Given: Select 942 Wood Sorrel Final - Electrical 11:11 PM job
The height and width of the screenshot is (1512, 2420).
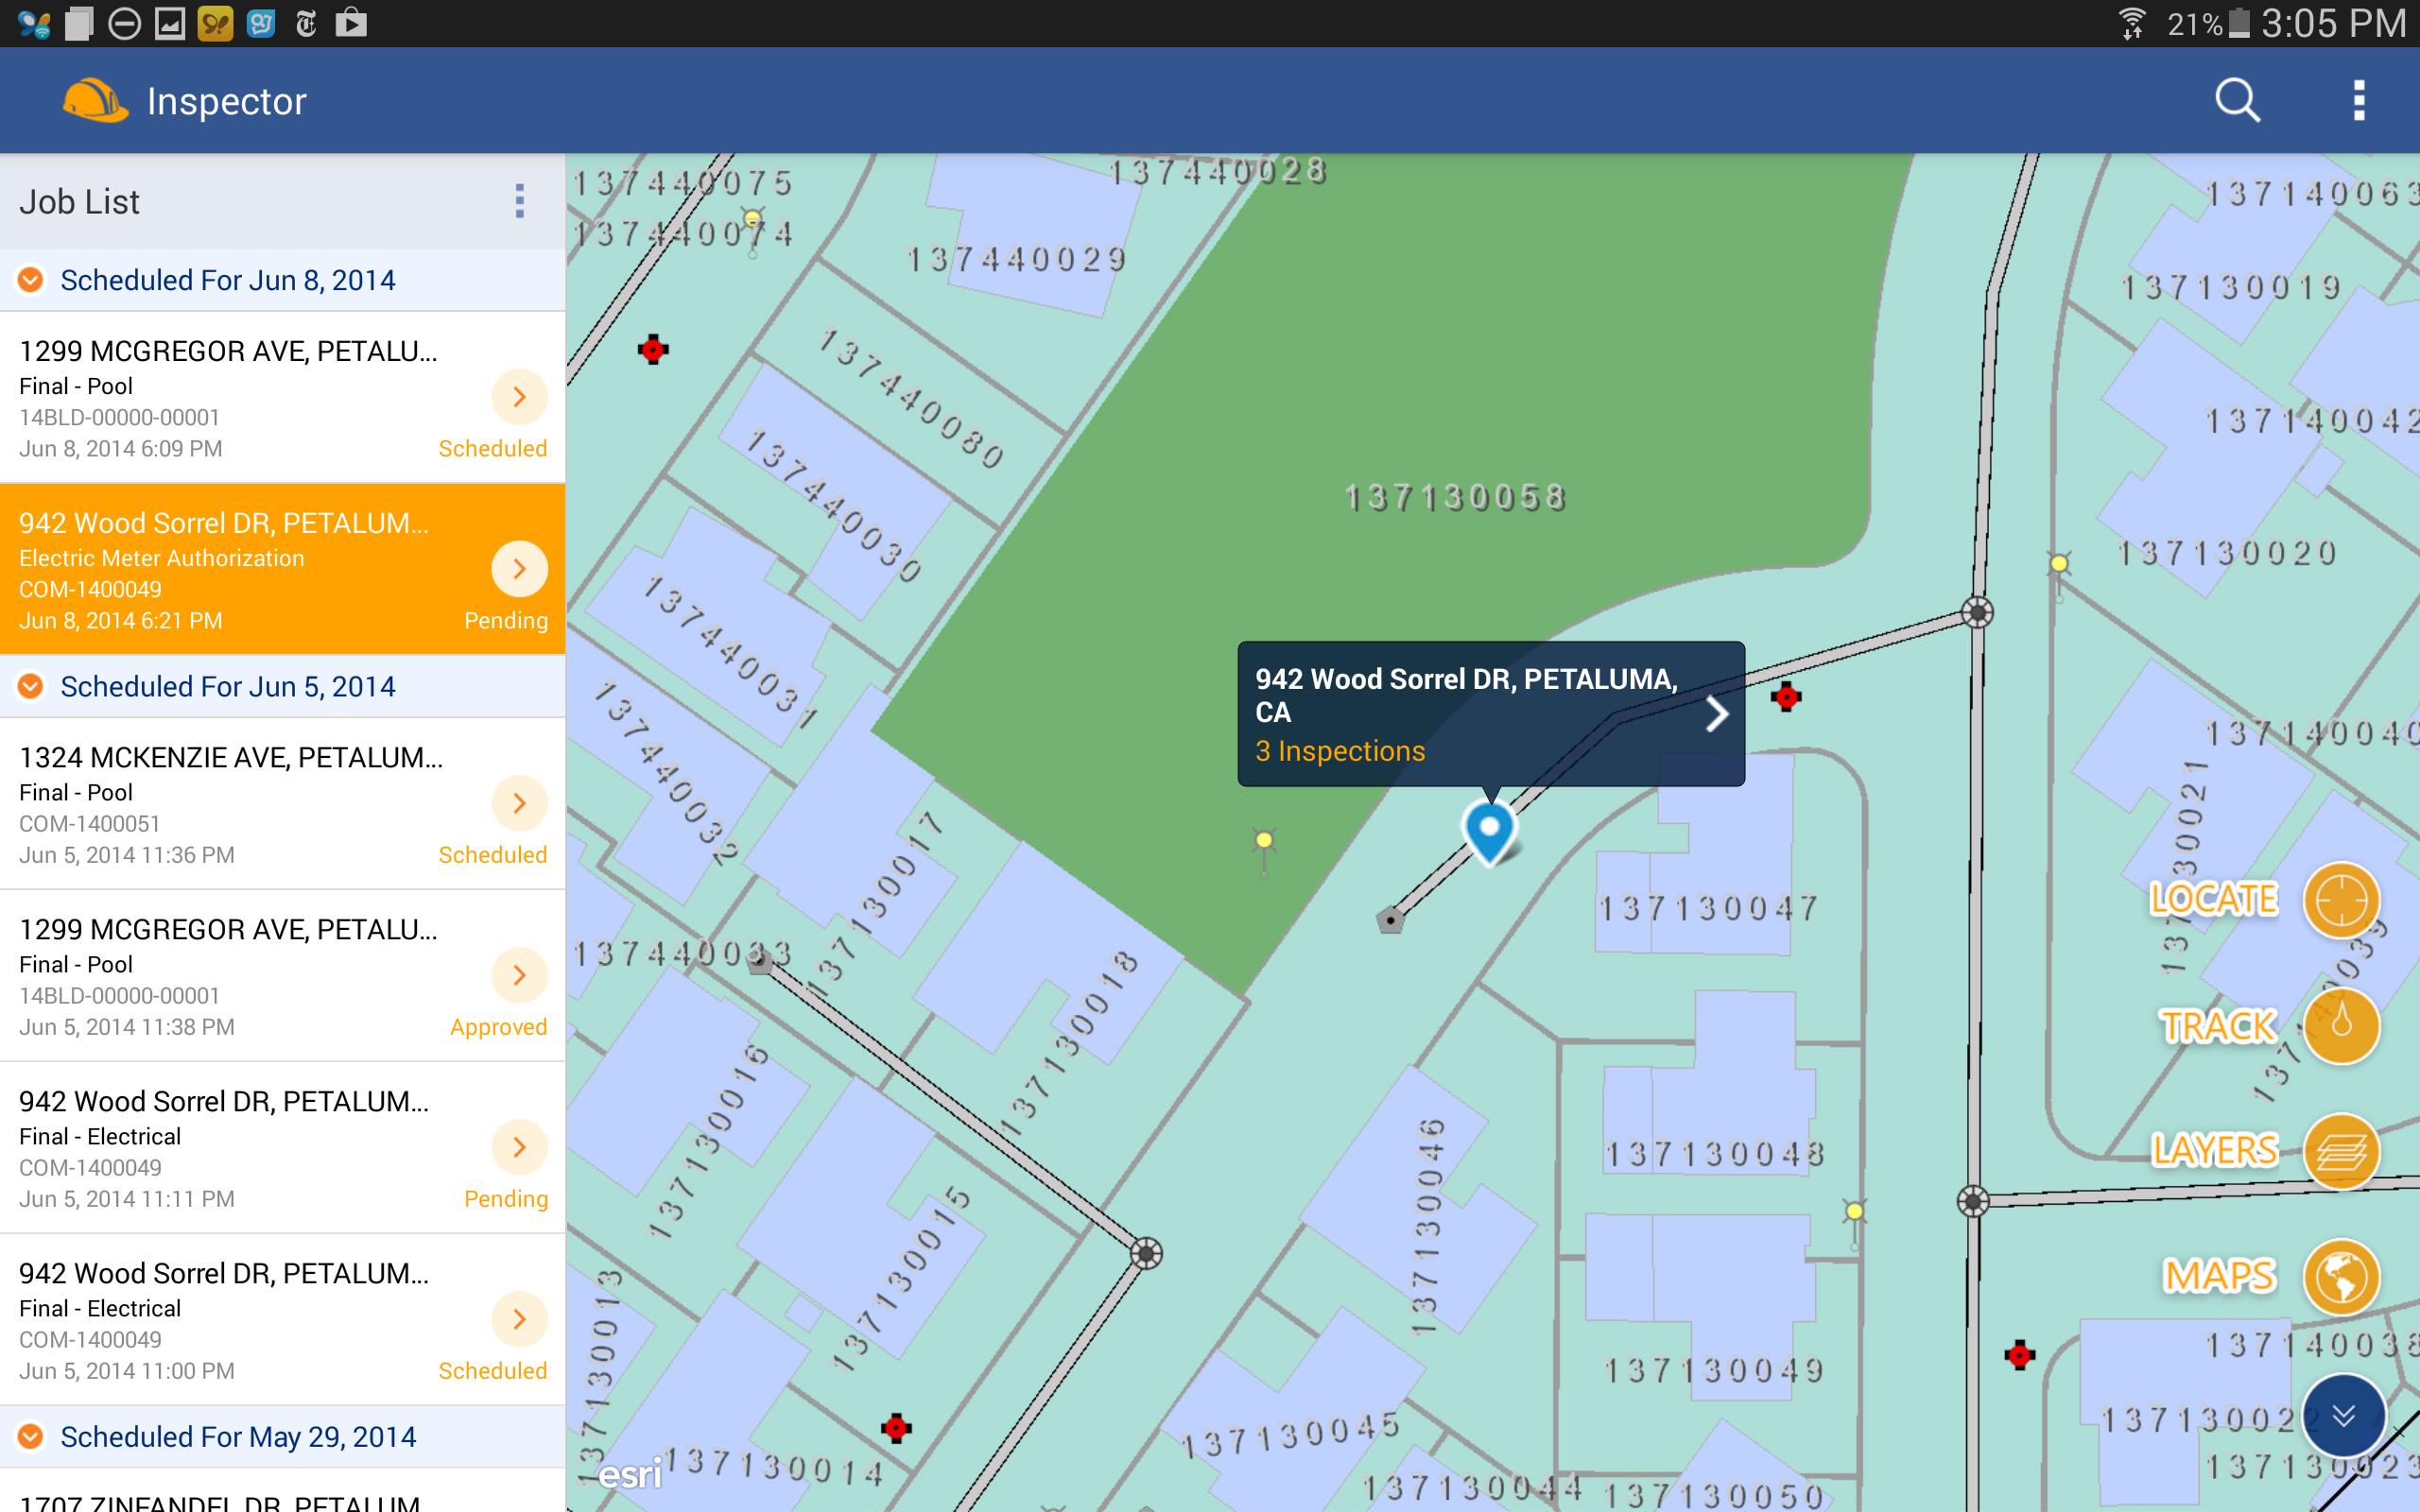Looking at the screenshot, I should coord(282,1148).
